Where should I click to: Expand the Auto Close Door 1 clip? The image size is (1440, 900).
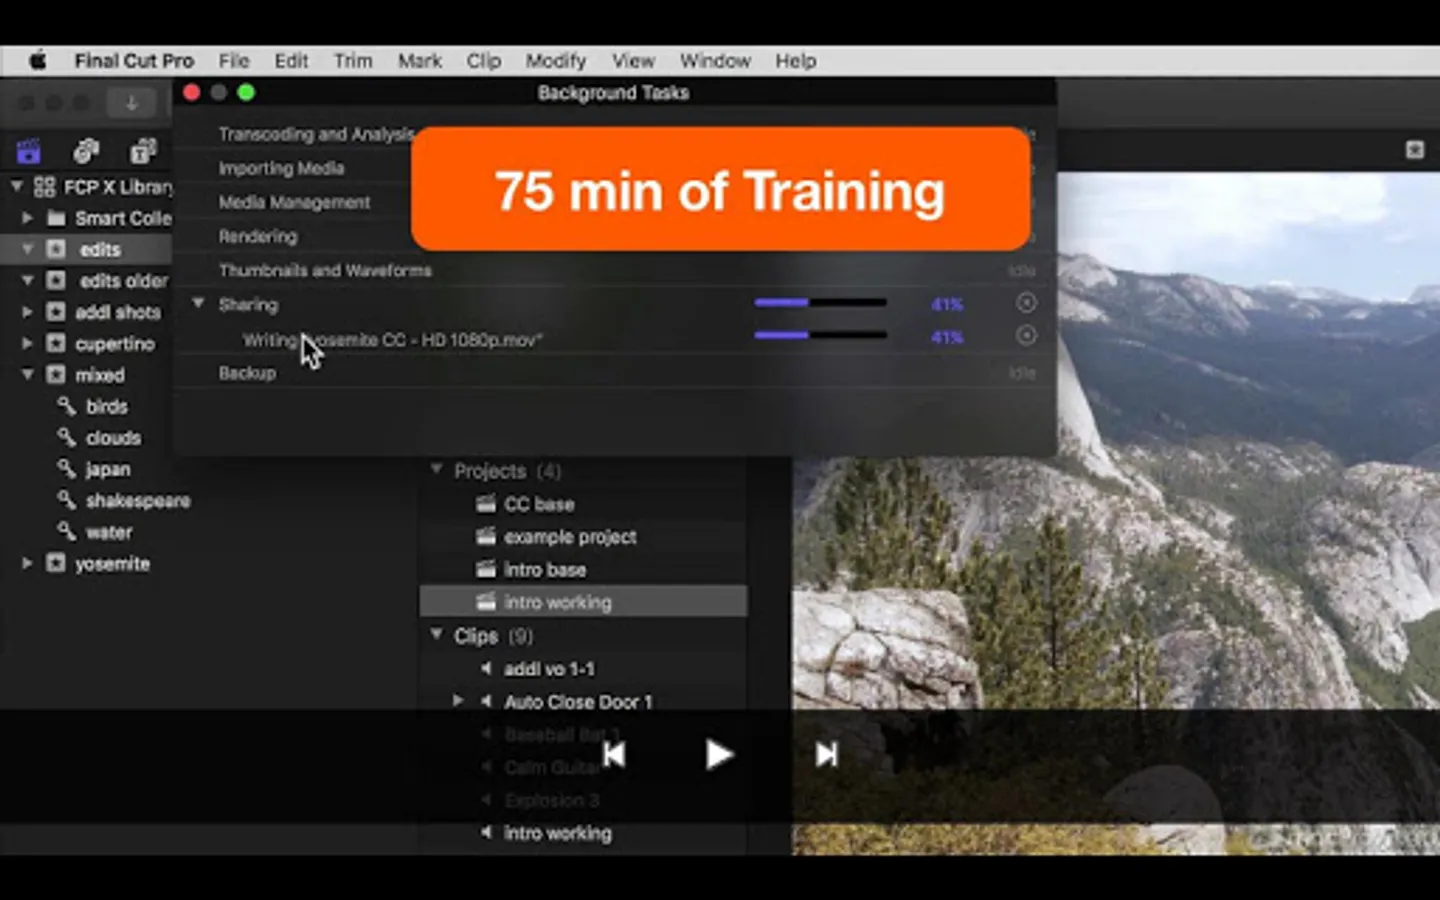click(x=458, y=701)
